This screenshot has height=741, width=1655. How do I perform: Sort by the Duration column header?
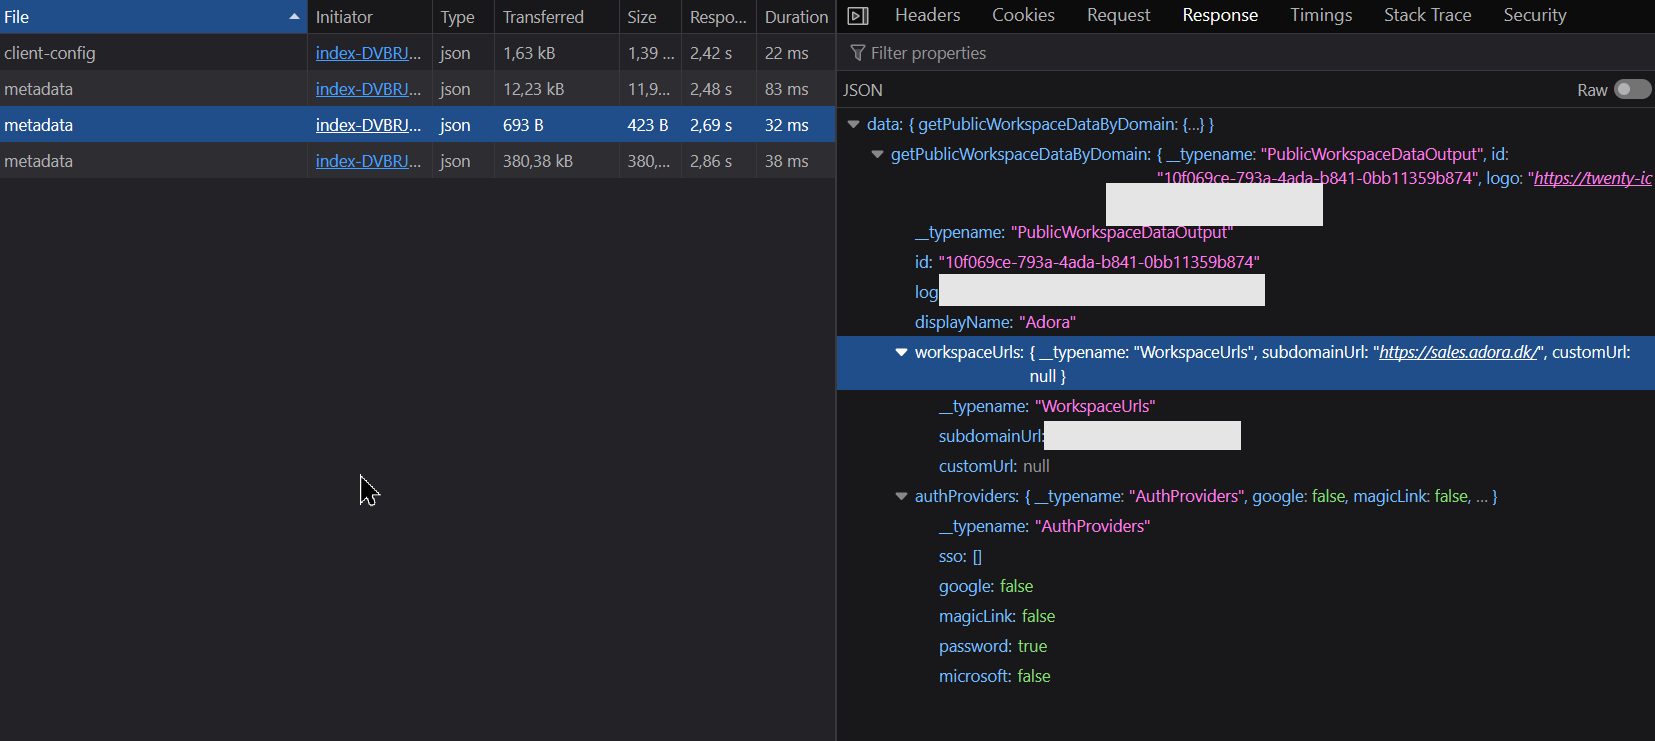coord(796,17)
